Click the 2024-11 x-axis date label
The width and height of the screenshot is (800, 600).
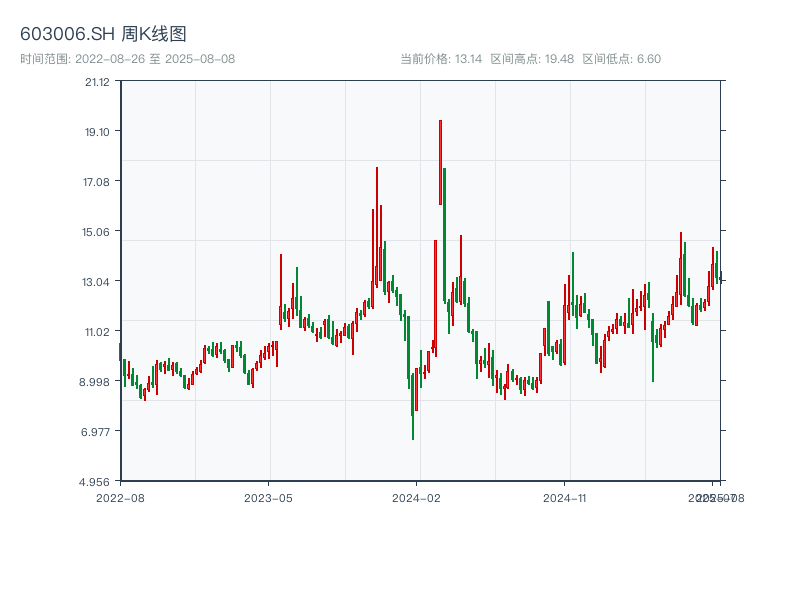pyautogui.click(x=566, y=497)
